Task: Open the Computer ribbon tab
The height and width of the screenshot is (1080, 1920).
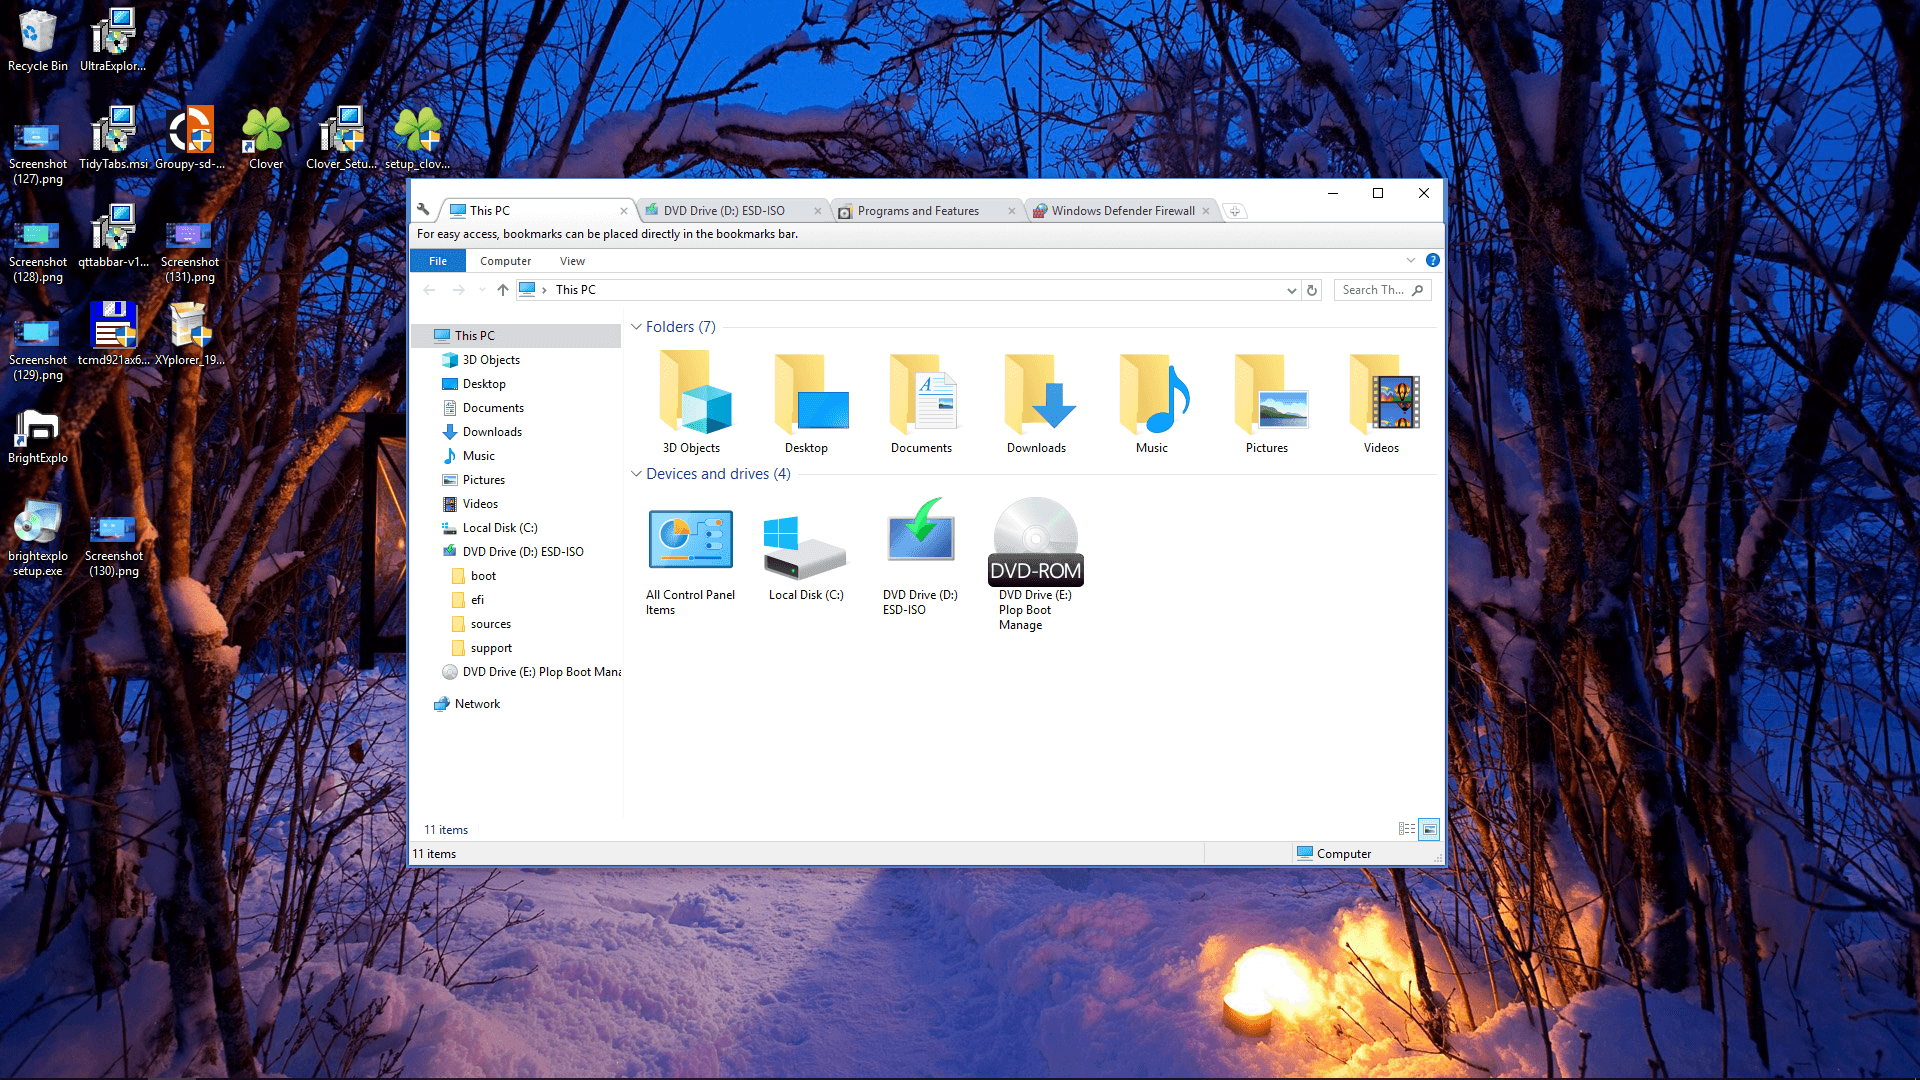Action: pyautogui.click(x=505, y=261)
